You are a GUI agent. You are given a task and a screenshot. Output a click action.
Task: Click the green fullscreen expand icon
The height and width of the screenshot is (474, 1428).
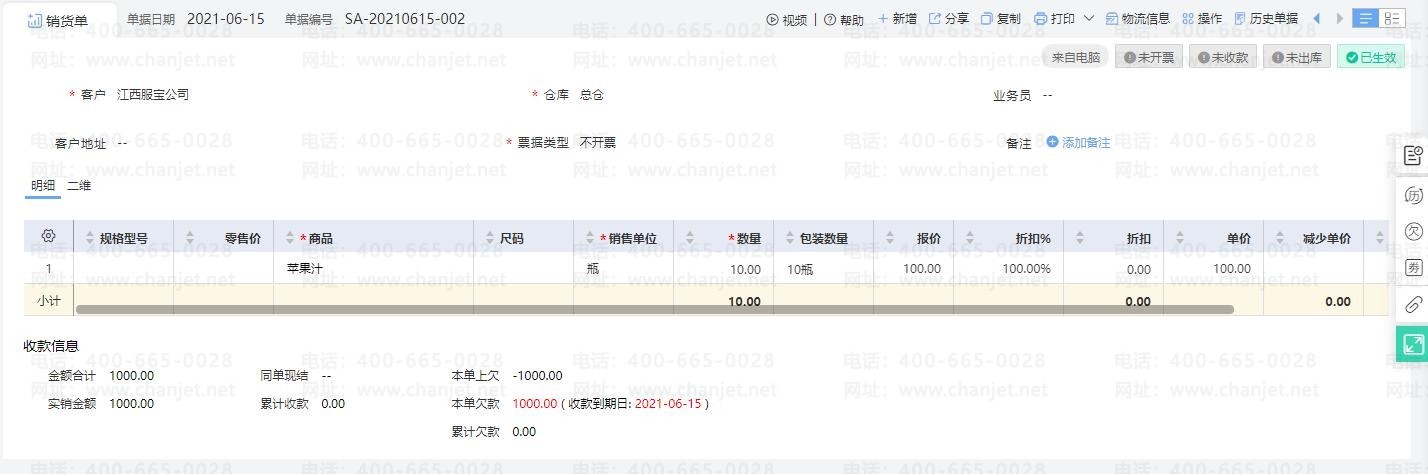(x=1413, y=344)
